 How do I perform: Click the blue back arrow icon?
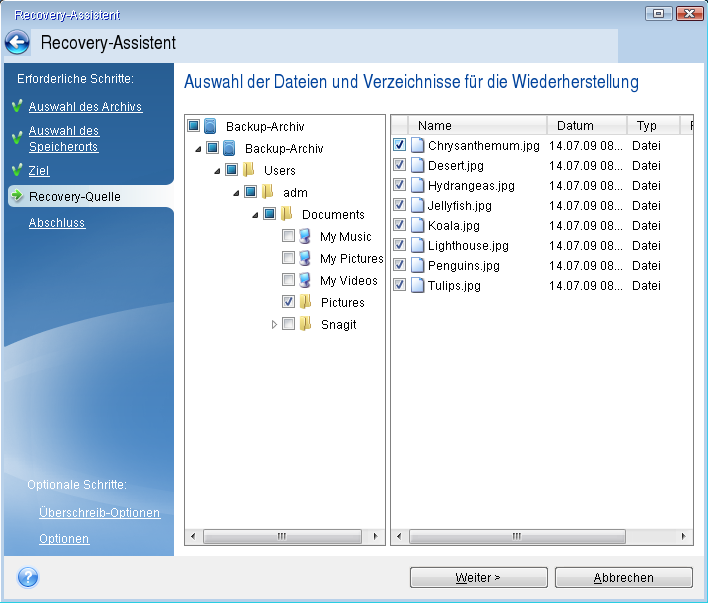[17, 43]
